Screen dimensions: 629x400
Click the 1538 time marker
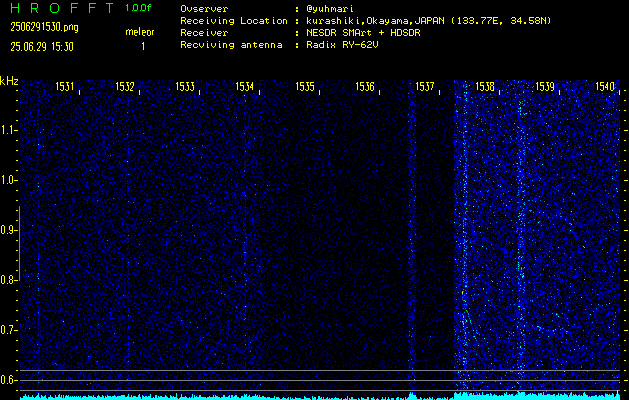(x=485, y=86)
